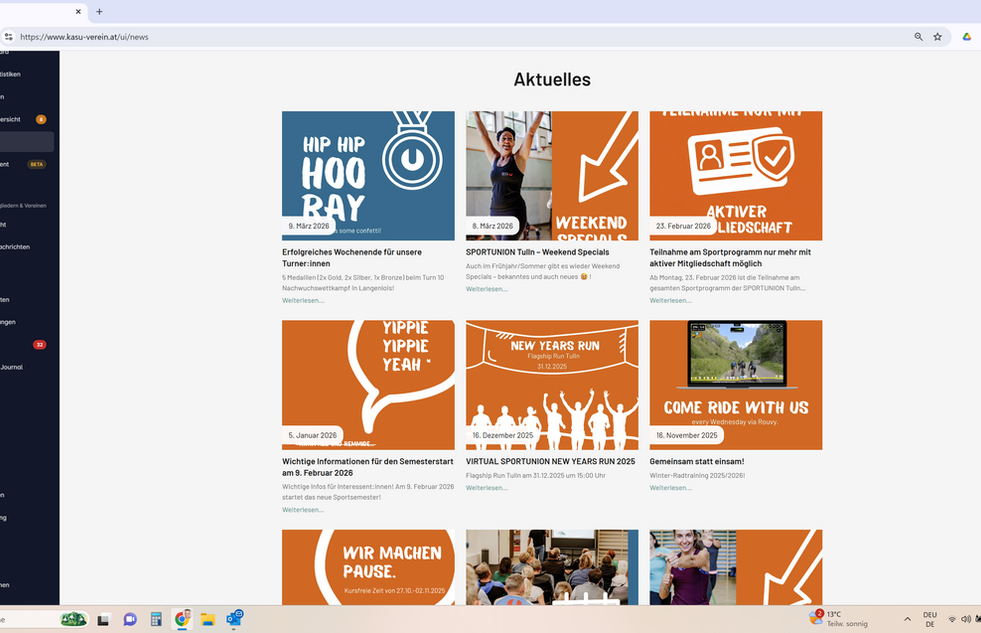The image size is (981, 633).
Task: Click the 8. März 2026 date badge
Action: [x=492, y=226]
